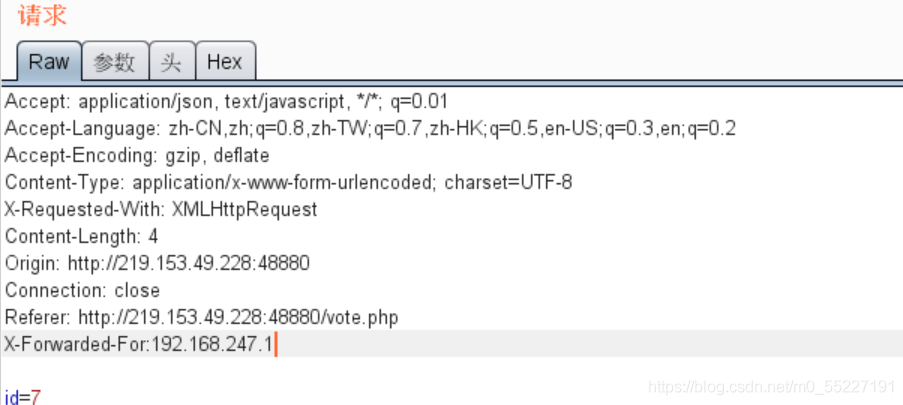This screenshot has height=405, width=903.
Task: Click the q=0.01 value in Accept
Action: (x=419, y=101)
